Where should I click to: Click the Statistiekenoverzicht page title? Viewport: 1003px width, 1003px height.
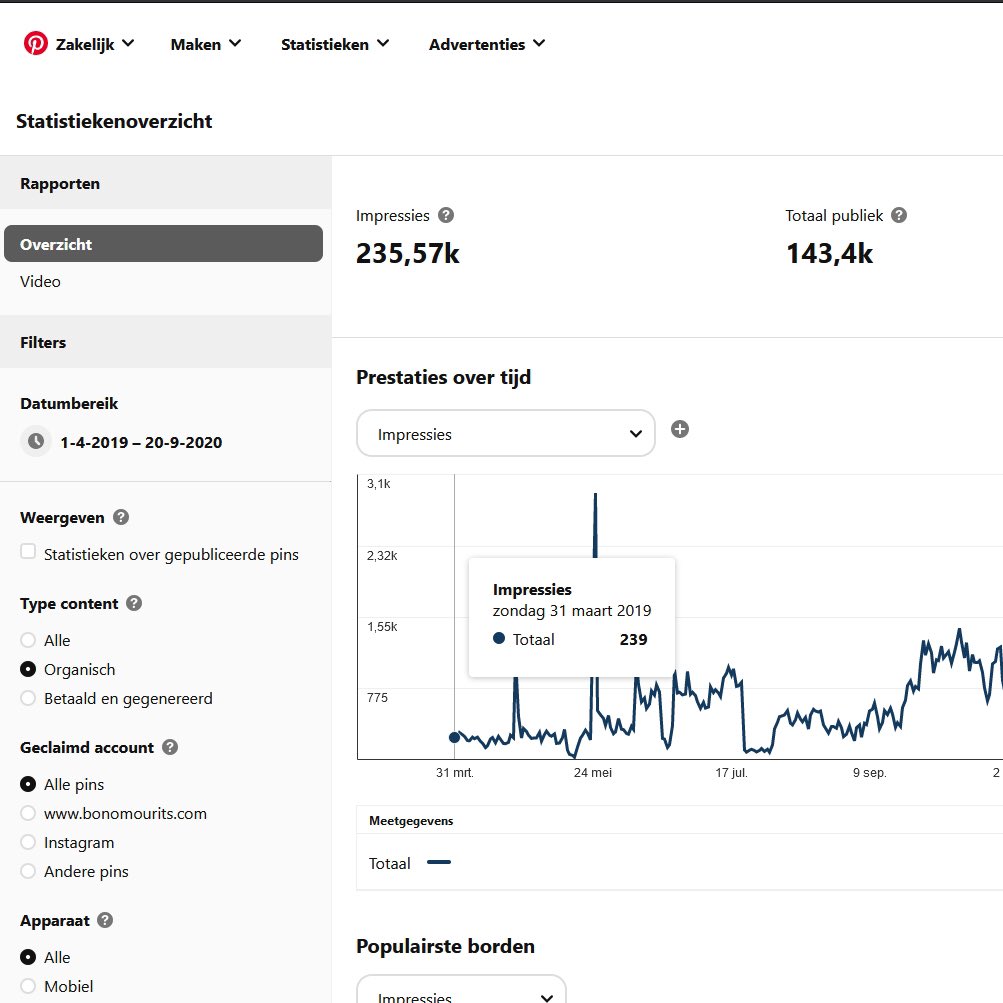(114, 121)
